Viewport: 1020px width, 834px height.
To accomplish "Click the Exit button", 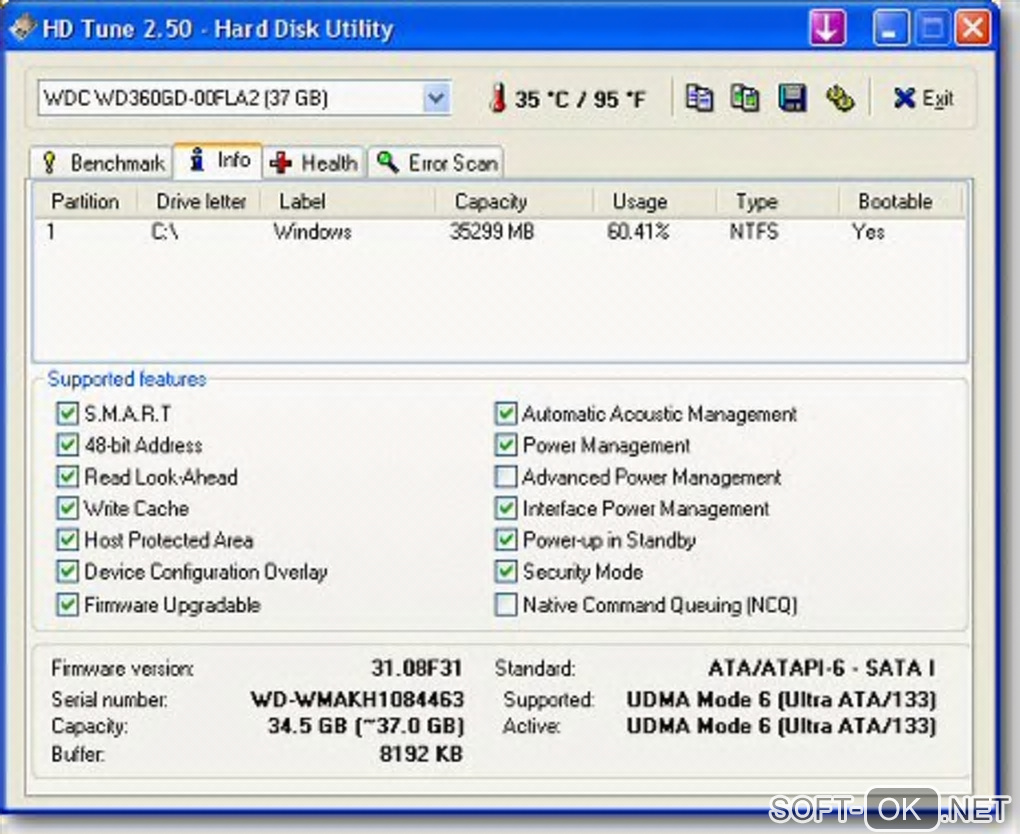I will 922,98.
